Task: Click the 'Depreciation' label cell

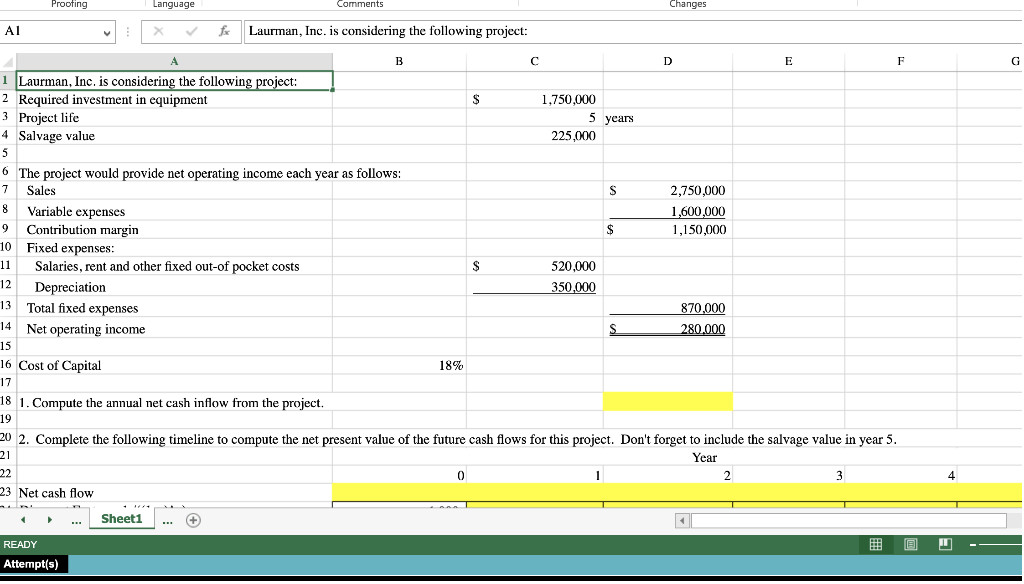Action: click(x=174, y=287)
